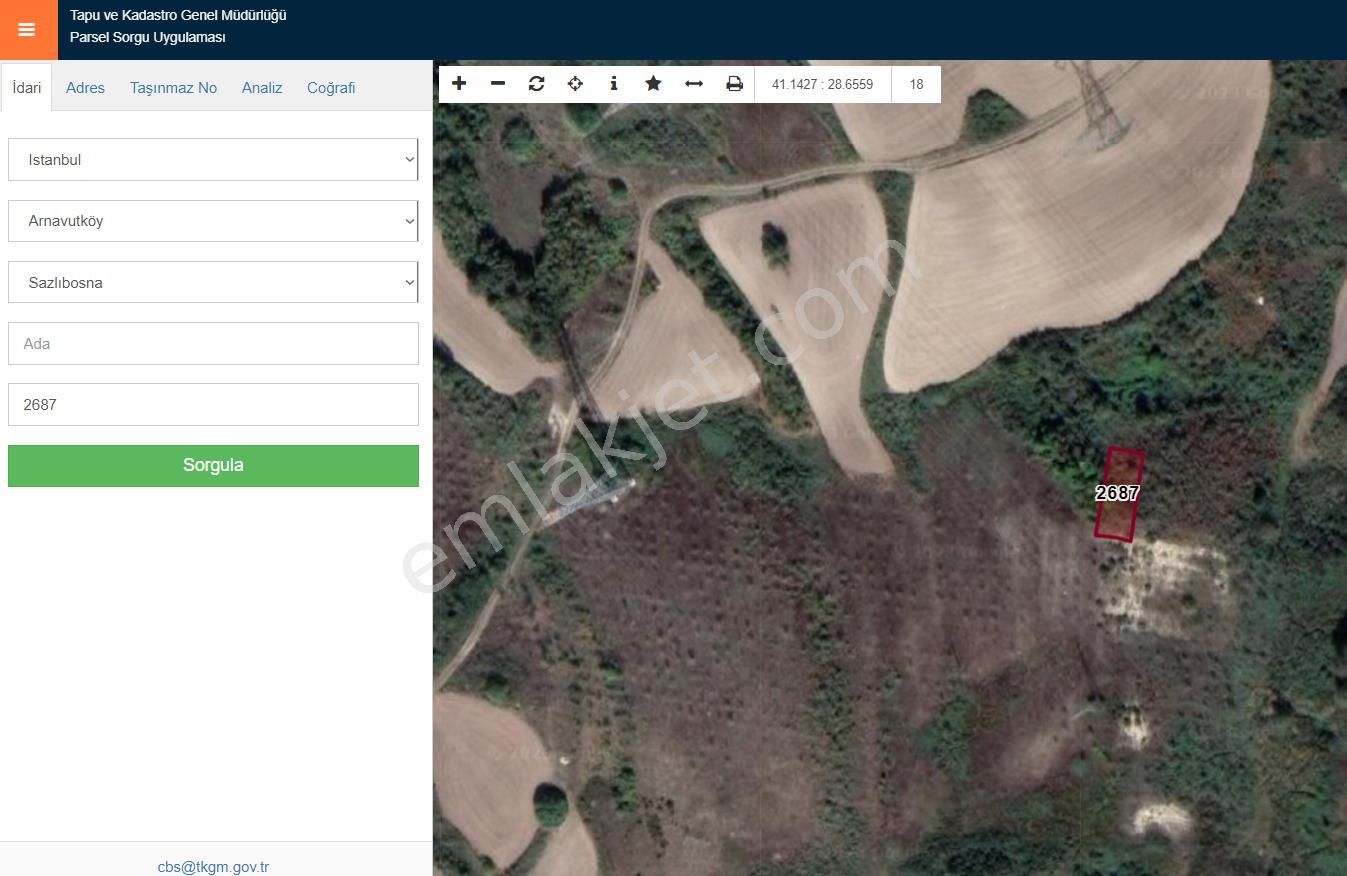1347x876 pixels.
Task: Click the star favorites icon
Action: tap(653, 84)
